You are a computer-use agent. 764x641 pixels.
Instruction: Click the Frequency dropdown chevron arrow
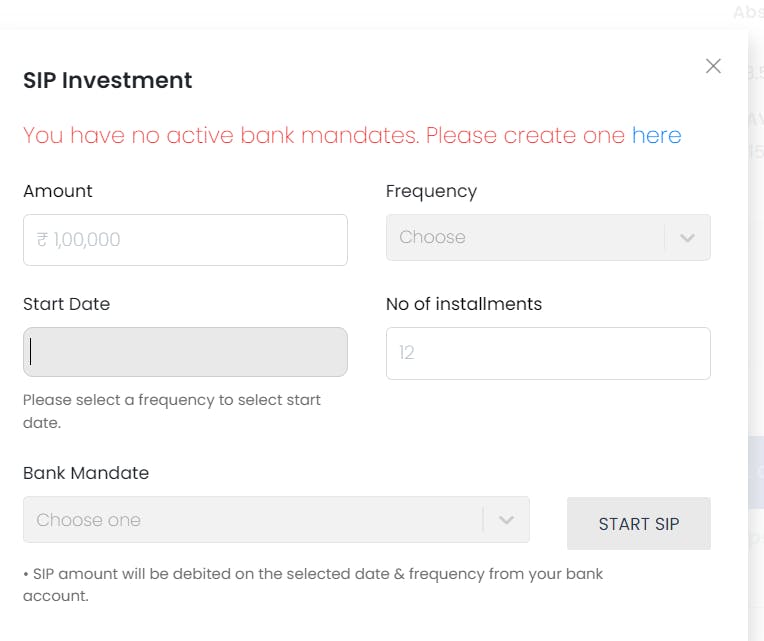click(687, 238)
